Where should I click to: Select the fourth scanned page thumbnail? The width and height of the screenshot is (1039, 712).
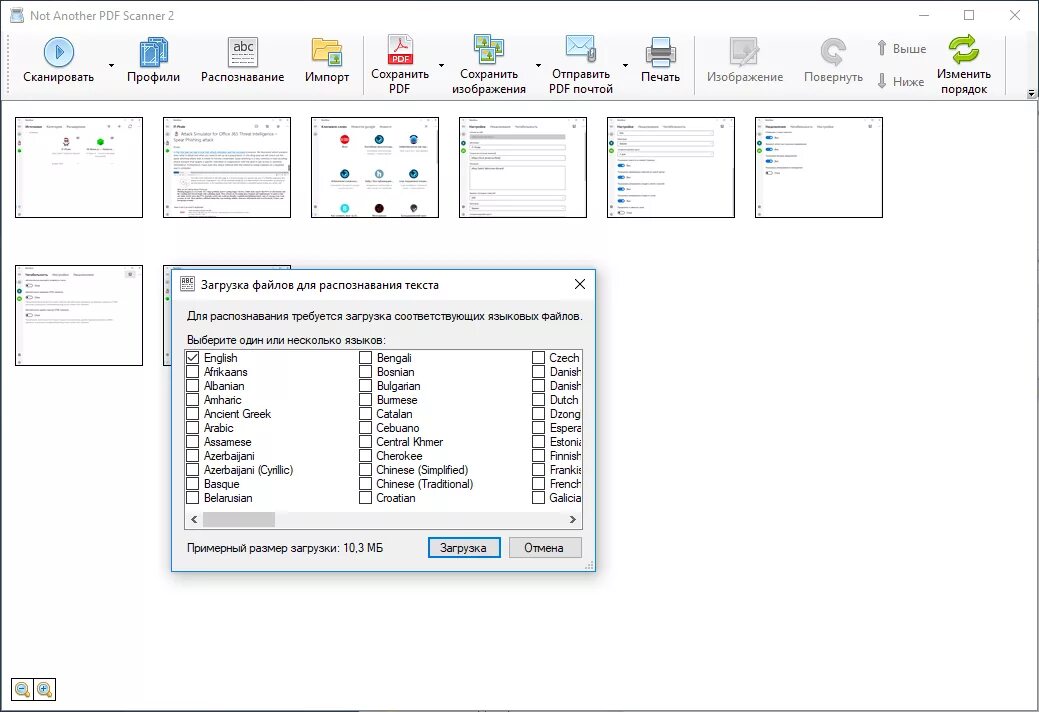pyautogui.click(x=523, y=167)
